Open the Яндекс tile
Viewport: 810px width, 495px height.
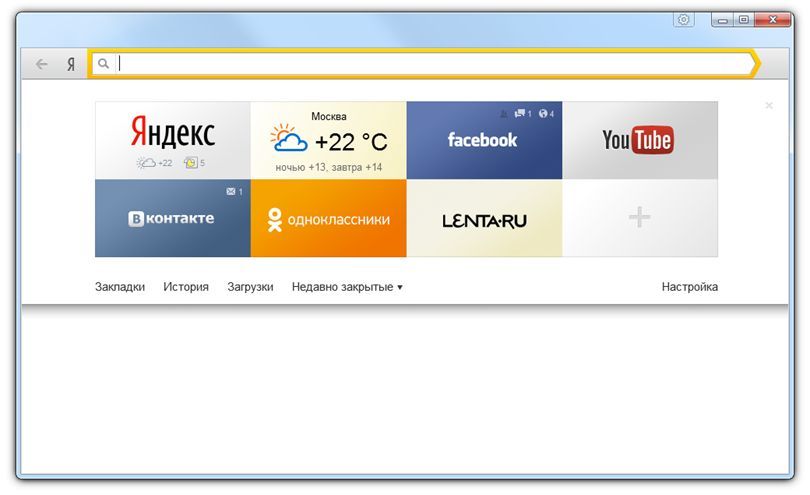click(x=173, y=140)
